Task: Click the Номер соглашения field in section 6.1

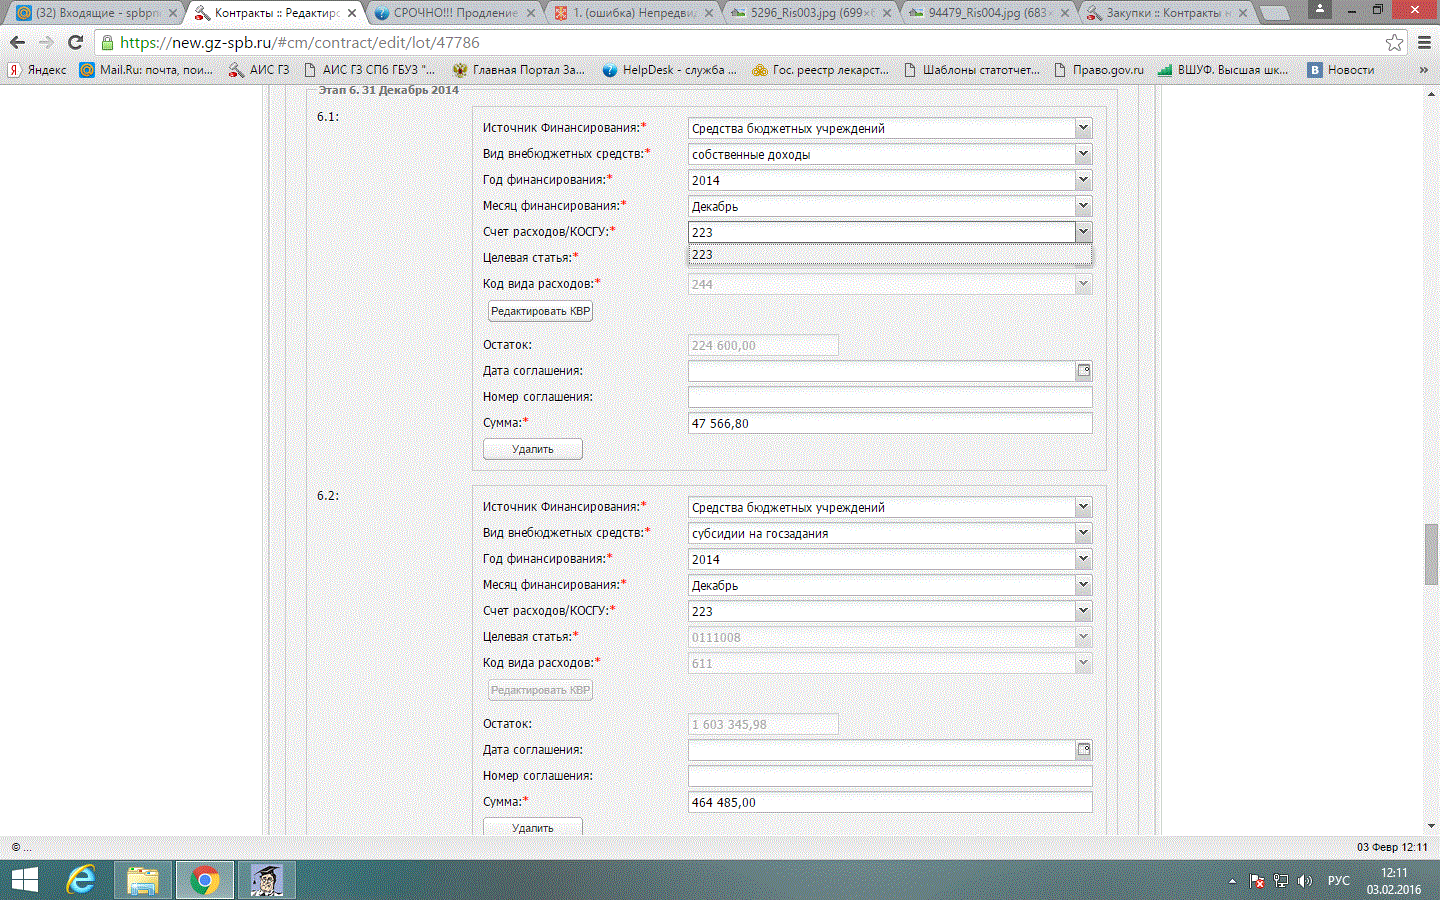Action: (890, 397)
